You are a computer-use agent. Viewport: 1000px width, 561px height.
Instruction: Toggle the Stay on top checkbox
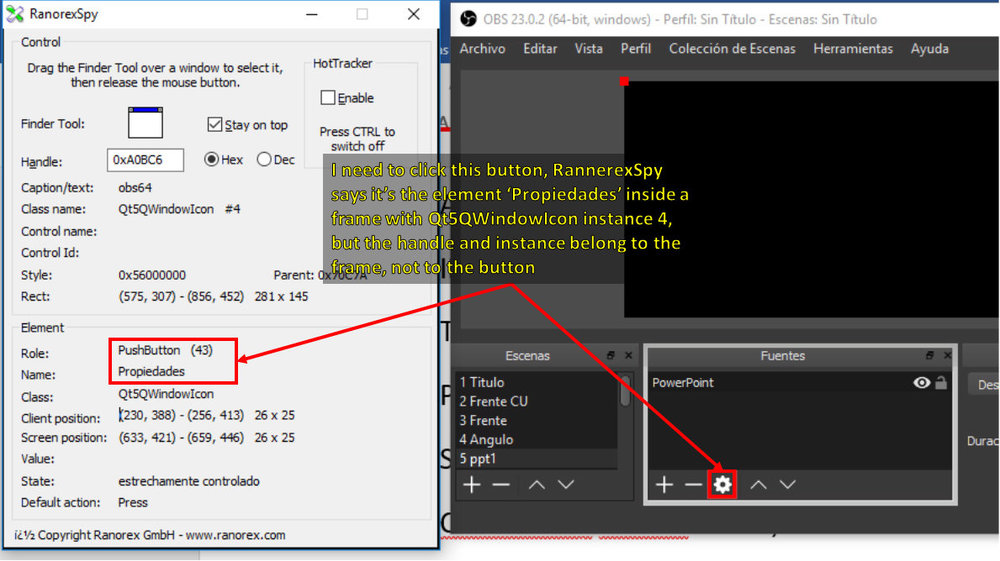click(215, 124)
